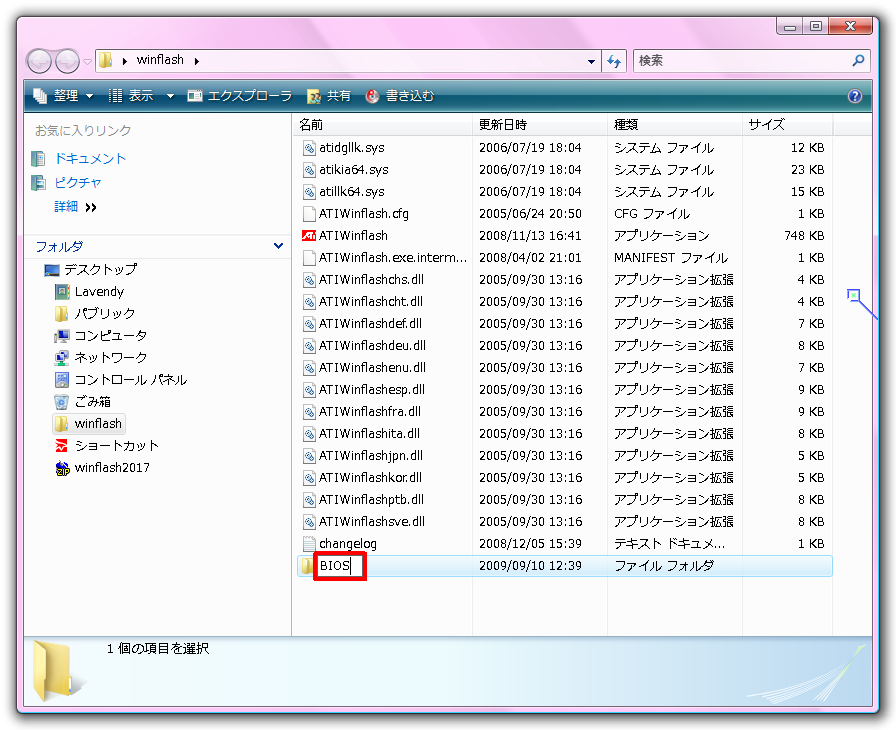Open the ドキュメント favorite link
The height and width of the screenshot is (730, 896).
(x=90, y=159)
